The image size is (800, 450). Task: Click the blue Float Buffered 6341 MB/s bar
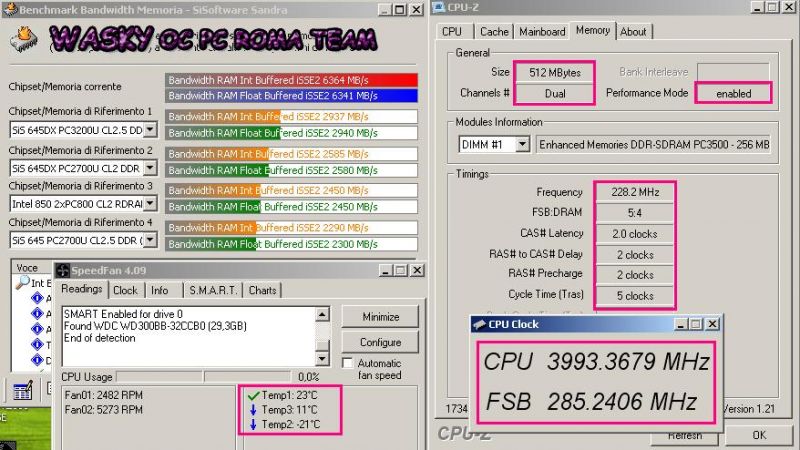click(x=291, y=95)
